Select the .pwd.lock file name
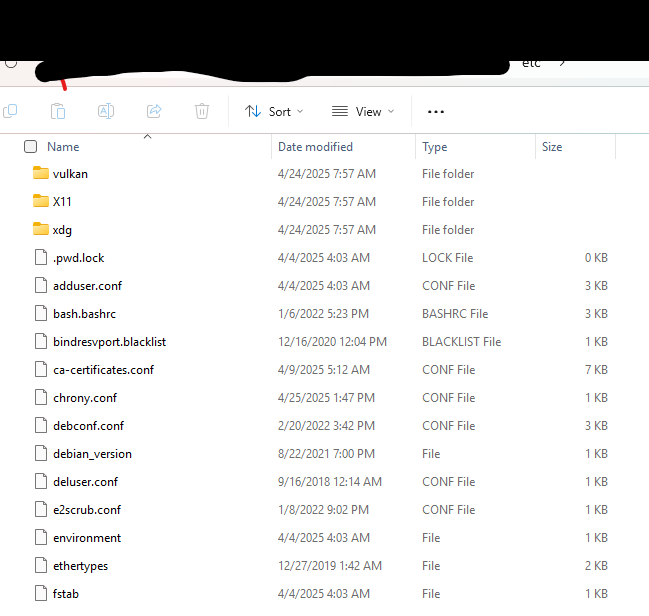 79,258
